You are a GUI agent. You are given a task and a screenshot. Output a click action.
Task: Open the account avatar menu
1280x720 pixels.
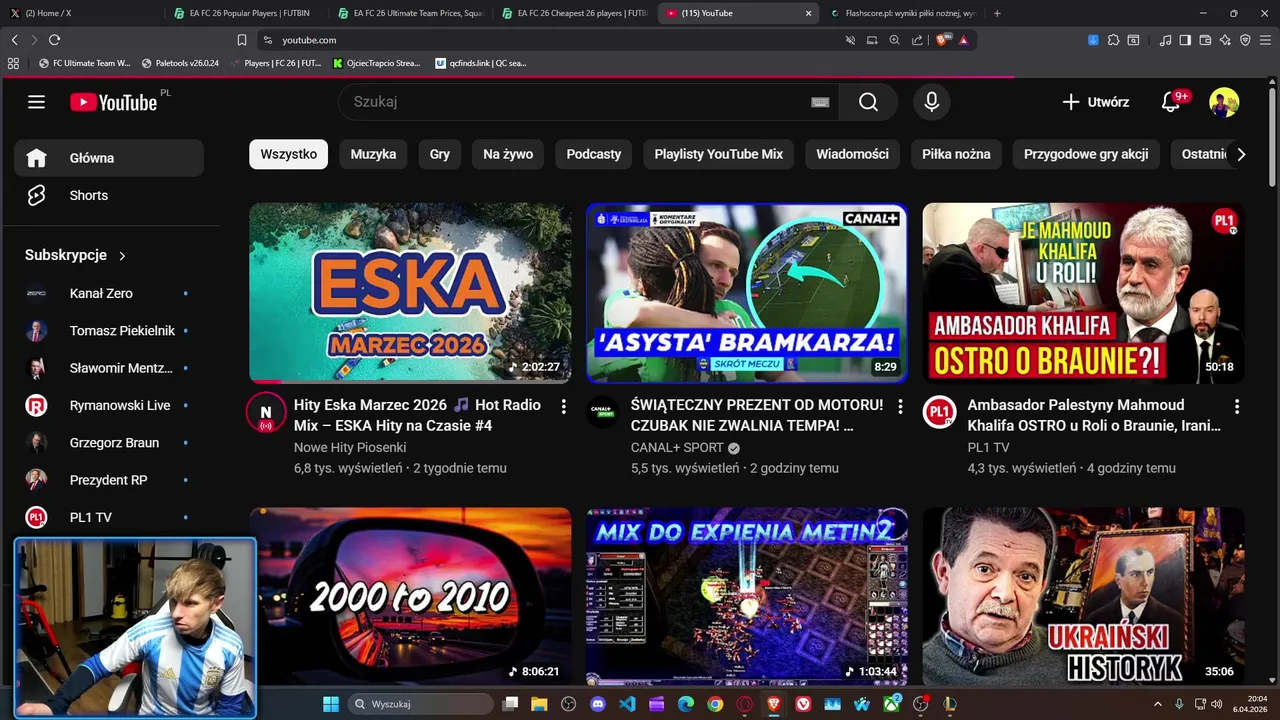[x=1224, y=102]
